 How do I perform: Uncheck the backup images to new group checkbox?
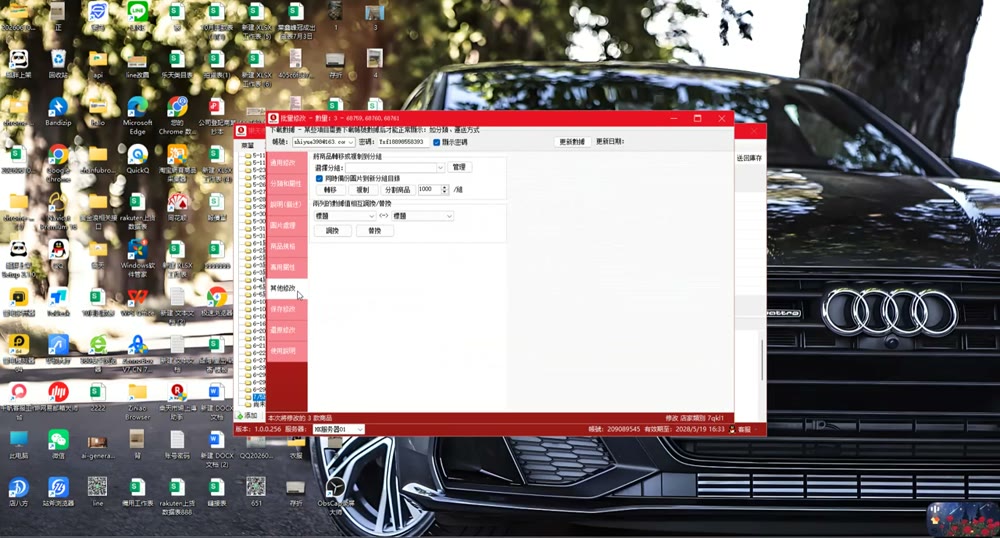click(320, 178)
